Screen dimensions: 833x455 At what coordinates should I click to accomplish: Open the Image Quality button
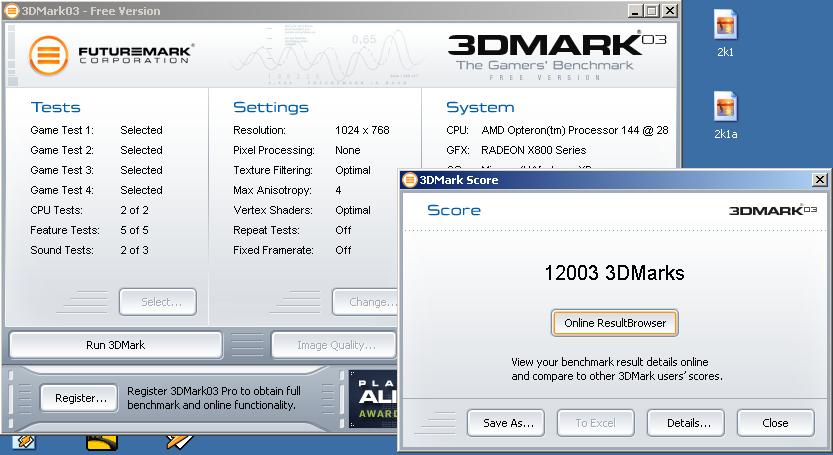[x=334, y=345]
